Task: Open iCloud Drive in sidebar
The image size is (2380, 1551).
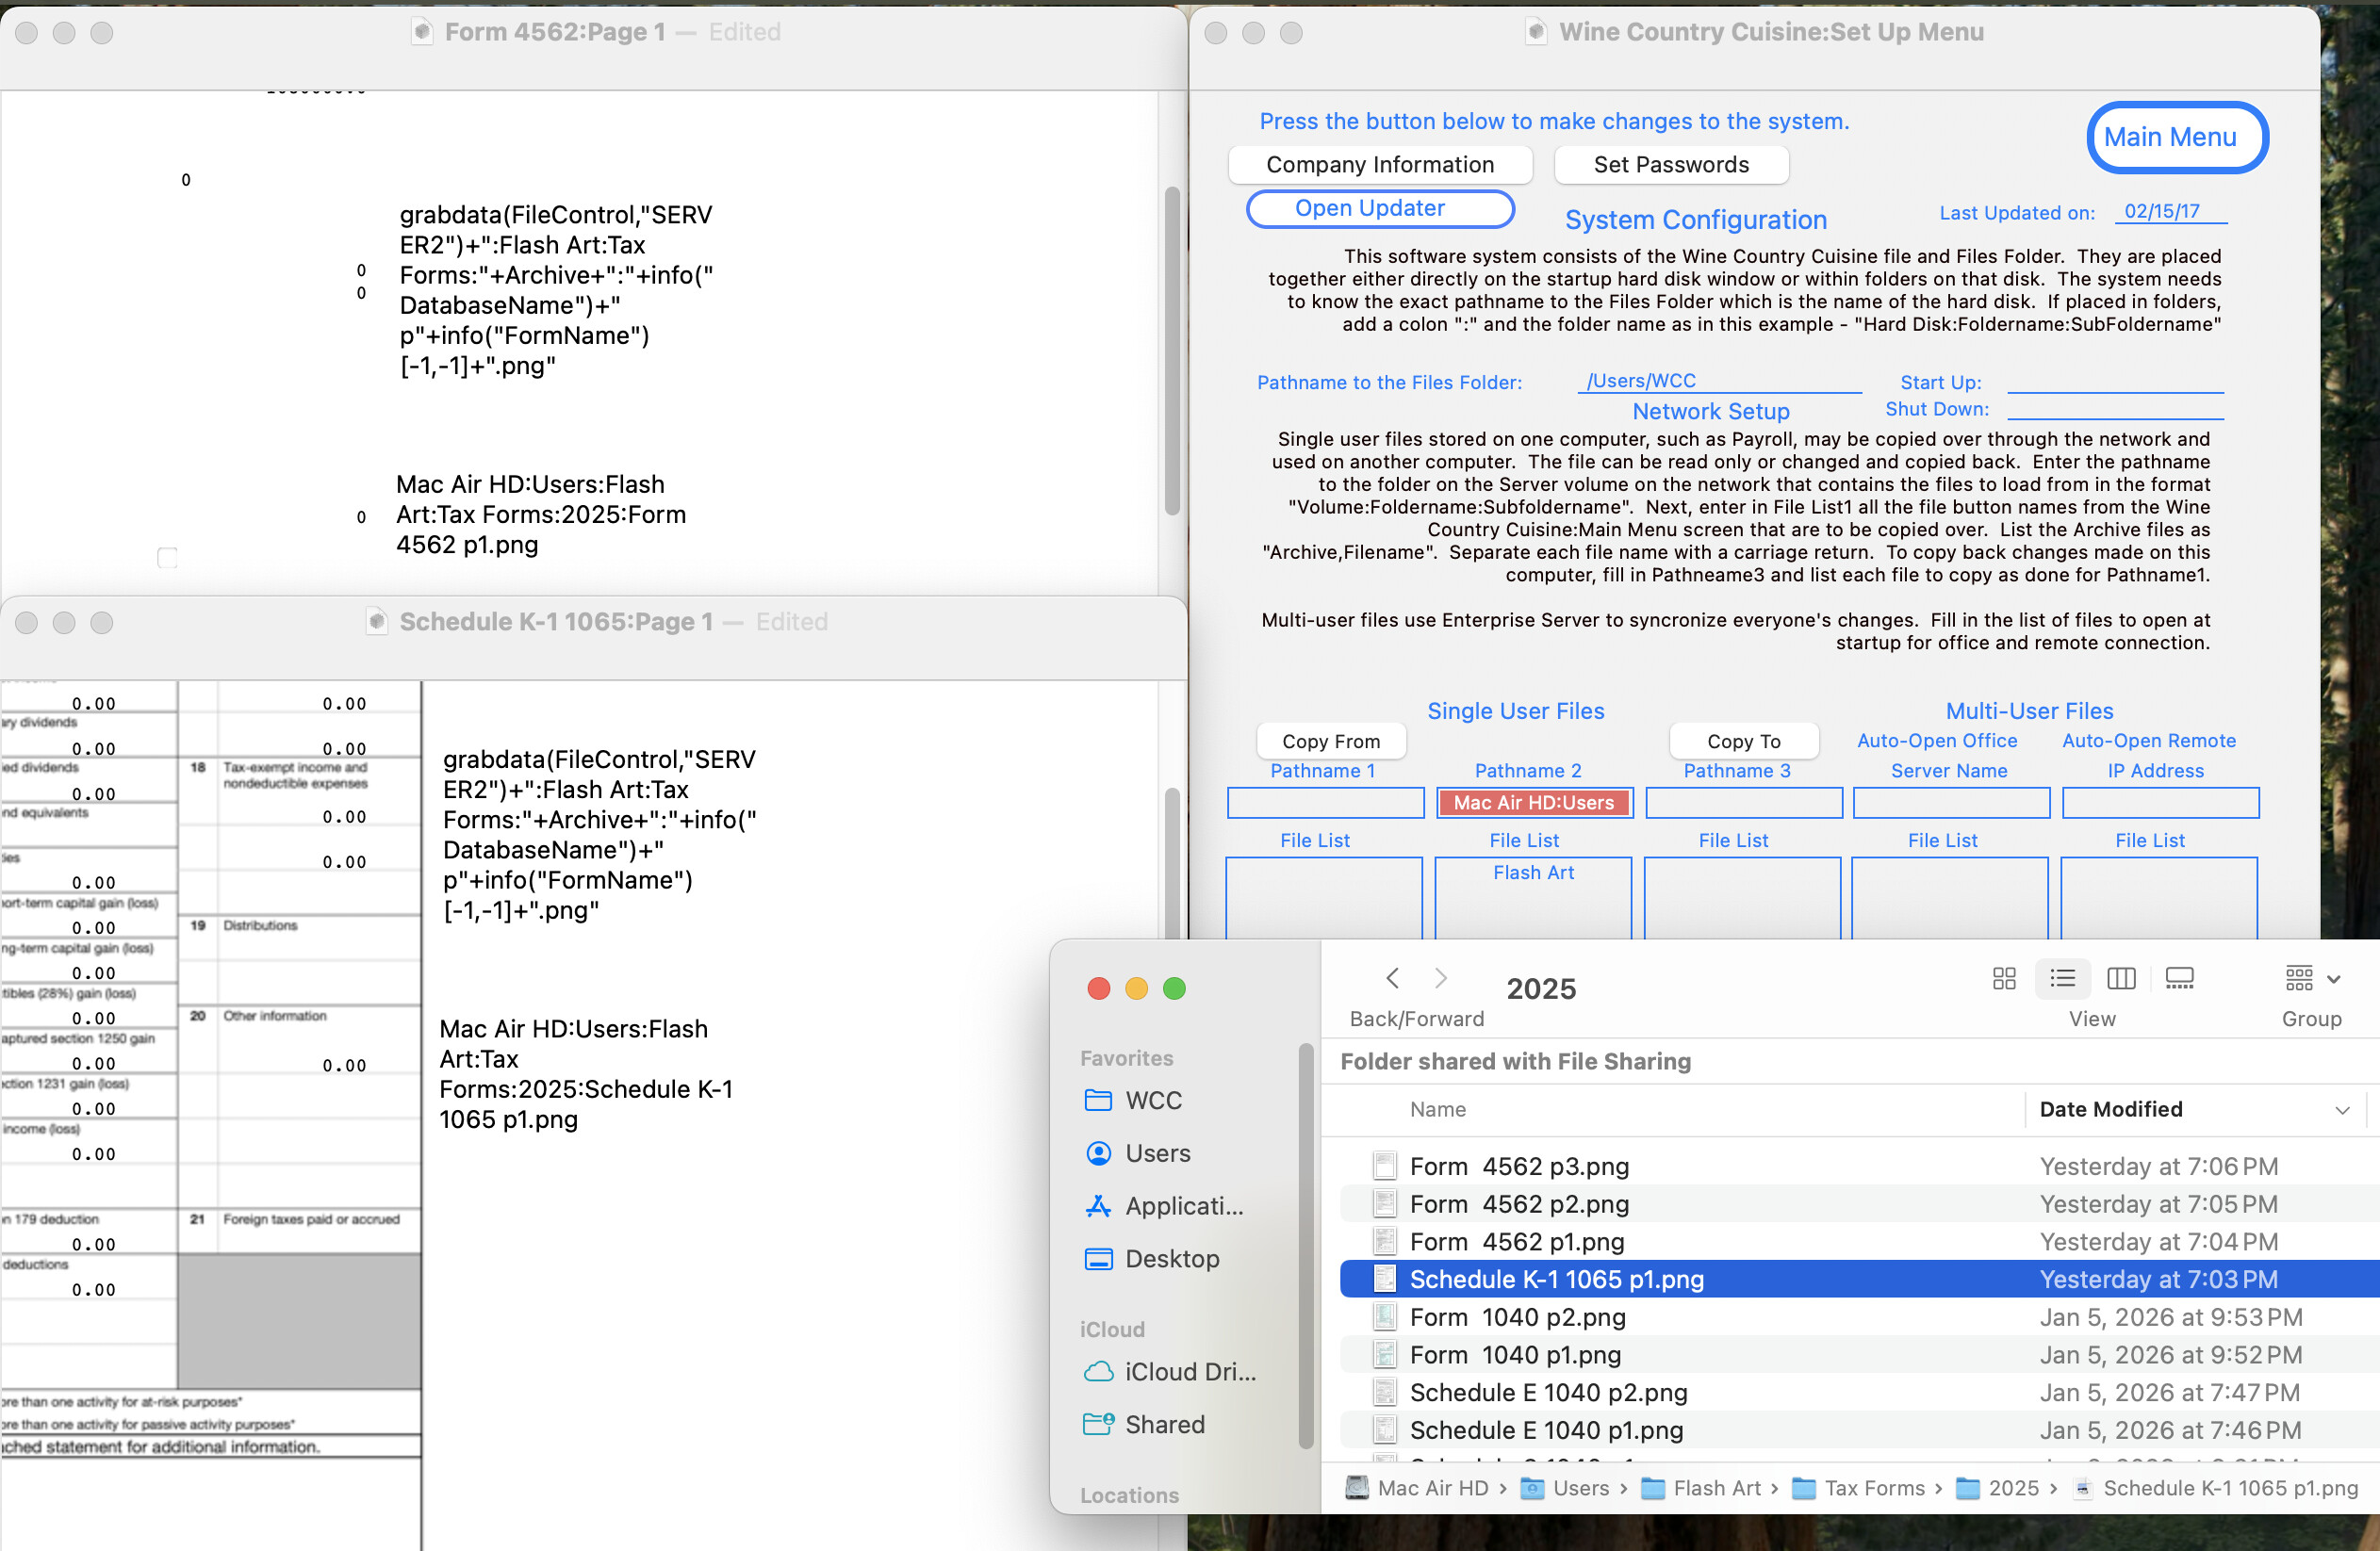Action: point(1171,1371)
